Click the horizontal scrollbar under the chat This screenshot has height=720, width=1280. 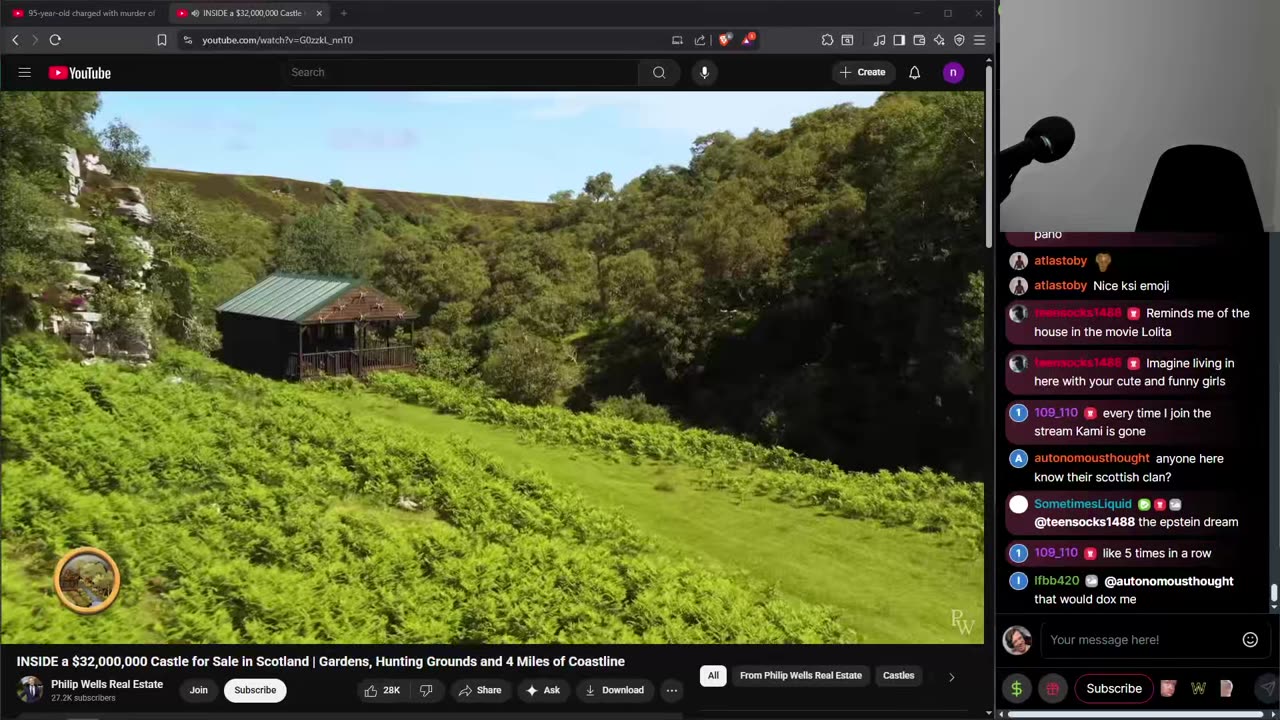click(1135, 714)
